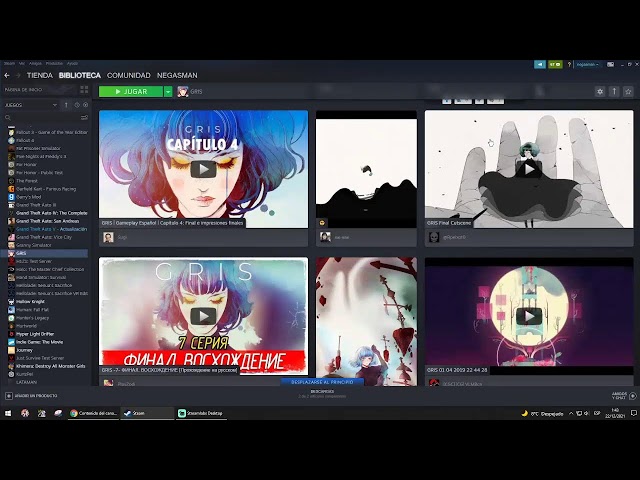
Task: Play the purple moon GRIS video
Action: tap(529, 316)
